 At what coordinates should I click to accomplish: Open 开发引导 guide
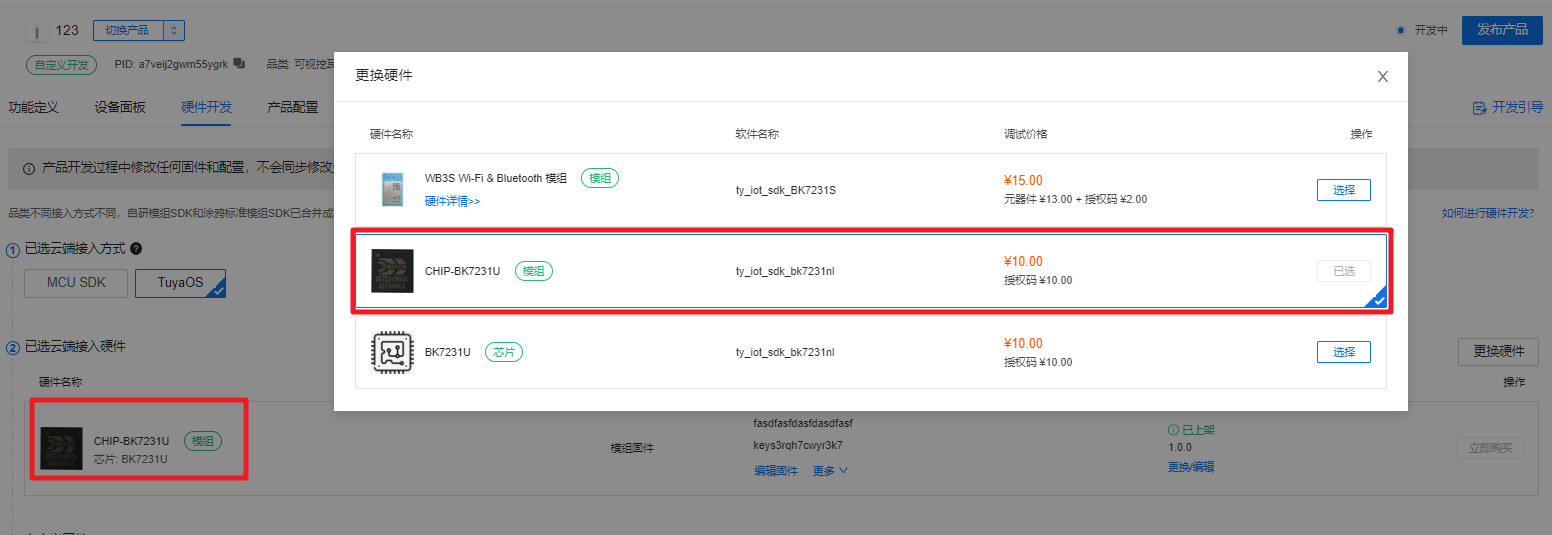click(1508, 107)
